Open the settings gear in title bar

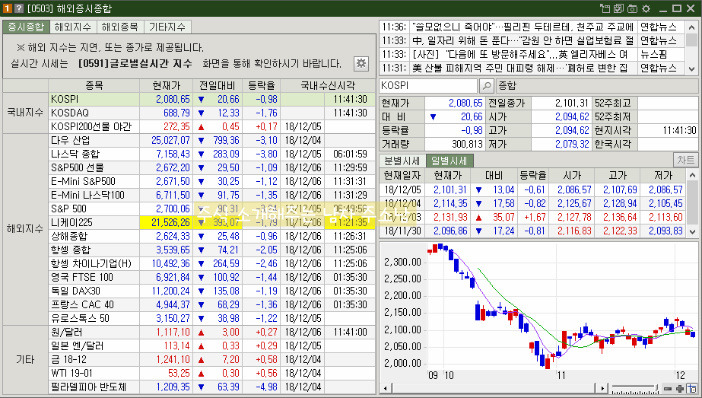pos(646,8)
